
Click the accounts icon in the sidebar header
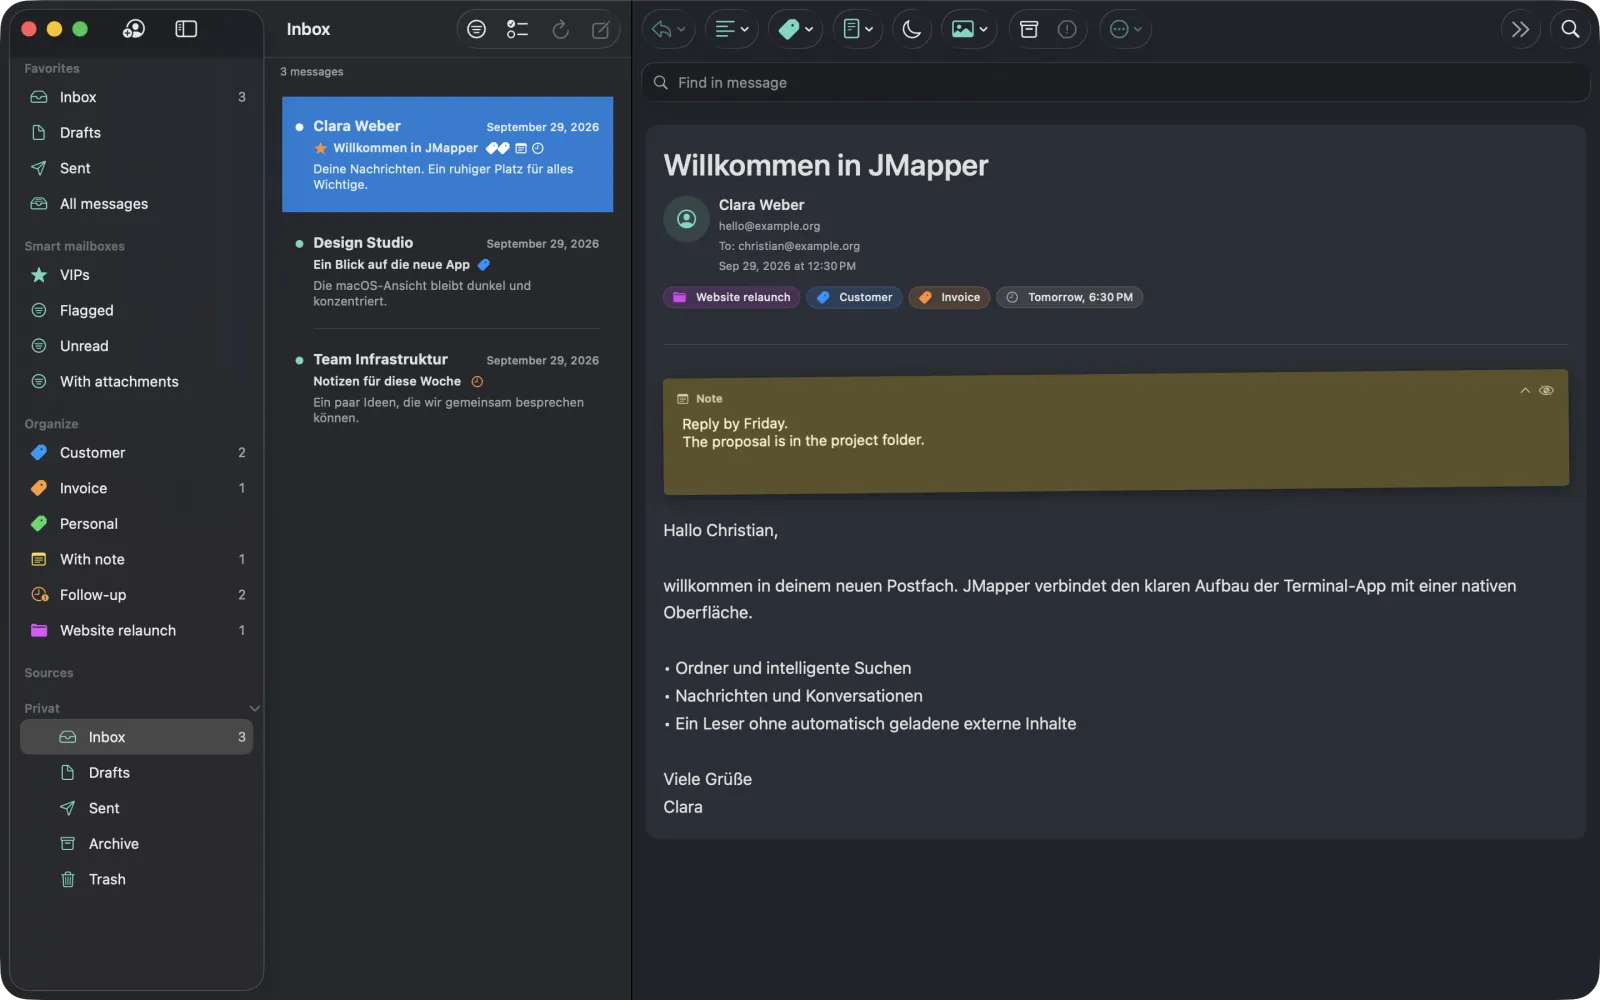coord(134,29)
